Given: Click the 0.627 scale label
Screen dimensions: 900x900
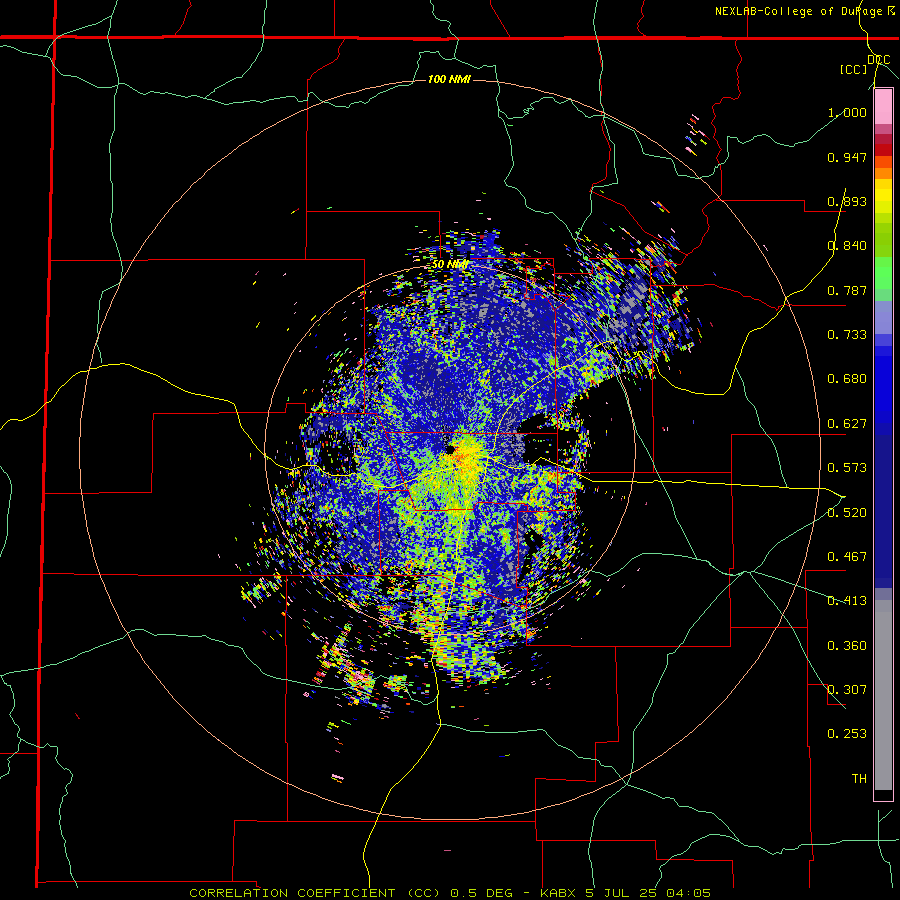Looking at the screenshot, I should click(847, 424).
